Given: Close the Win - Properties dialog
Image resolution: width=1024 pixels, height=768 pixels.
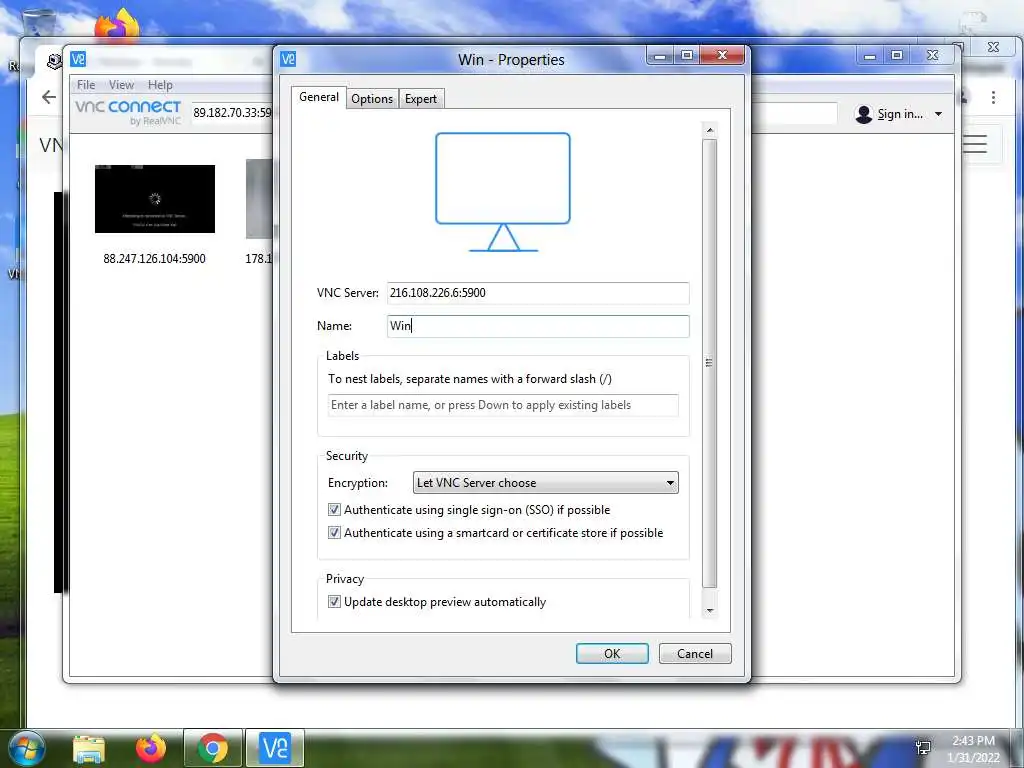Looking at the screenshot, I should tap(722, 56).
